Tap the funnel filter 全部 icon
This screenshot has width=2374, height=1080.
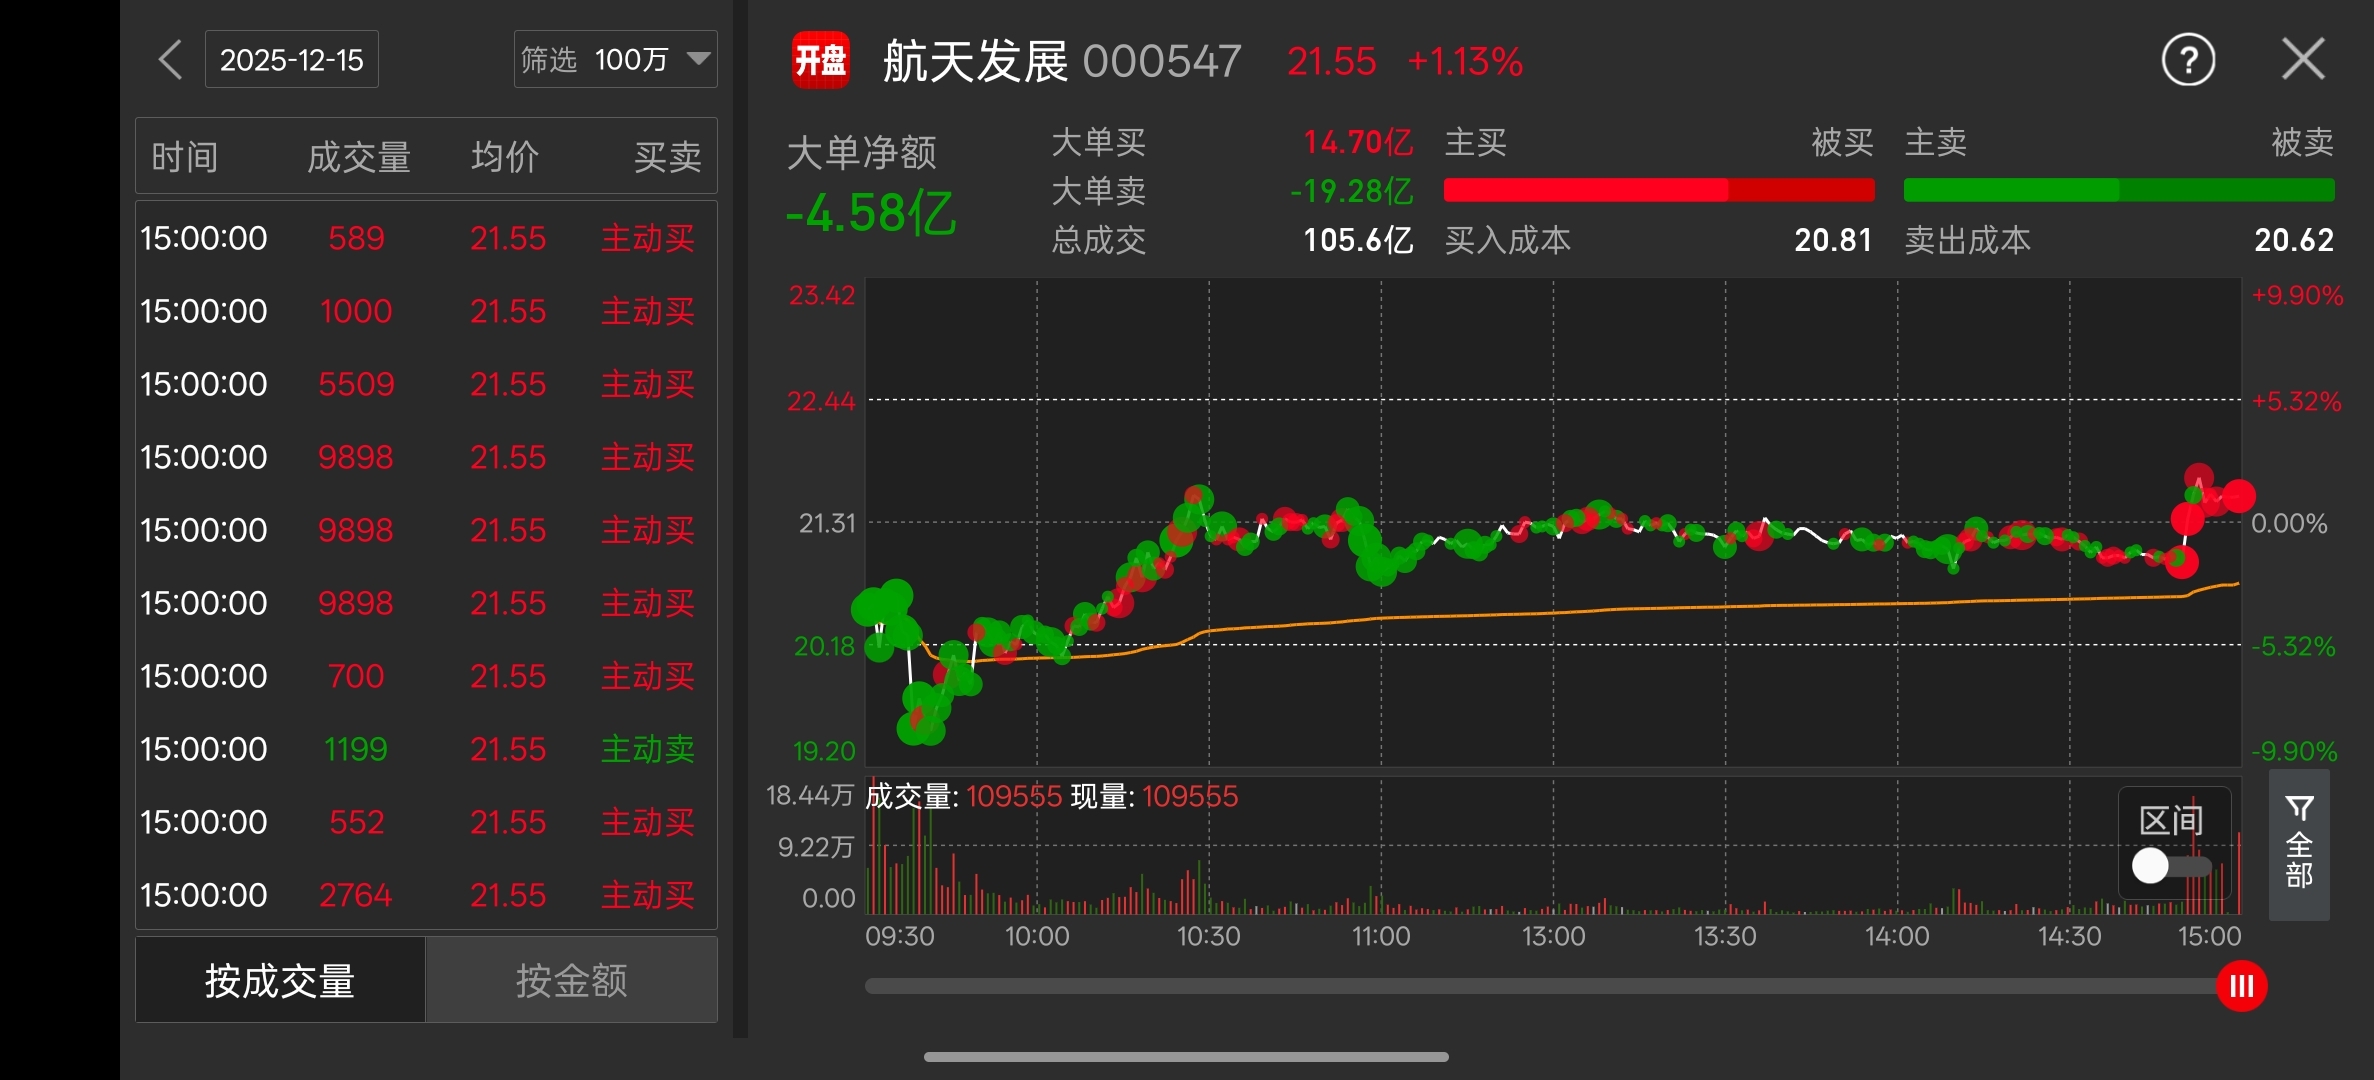pyautogui.click(x=2299, y=843)
